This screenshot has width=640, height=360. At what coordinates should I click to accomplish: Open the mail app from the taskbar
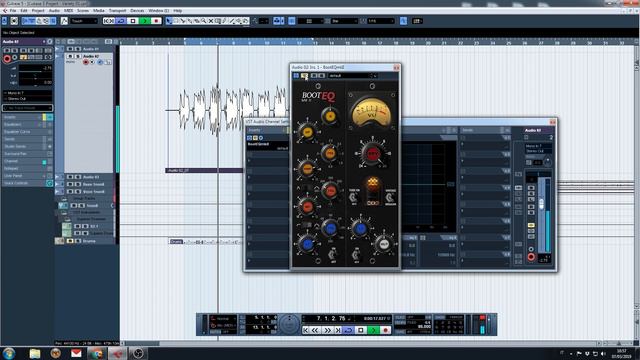[x=76, y=353]
